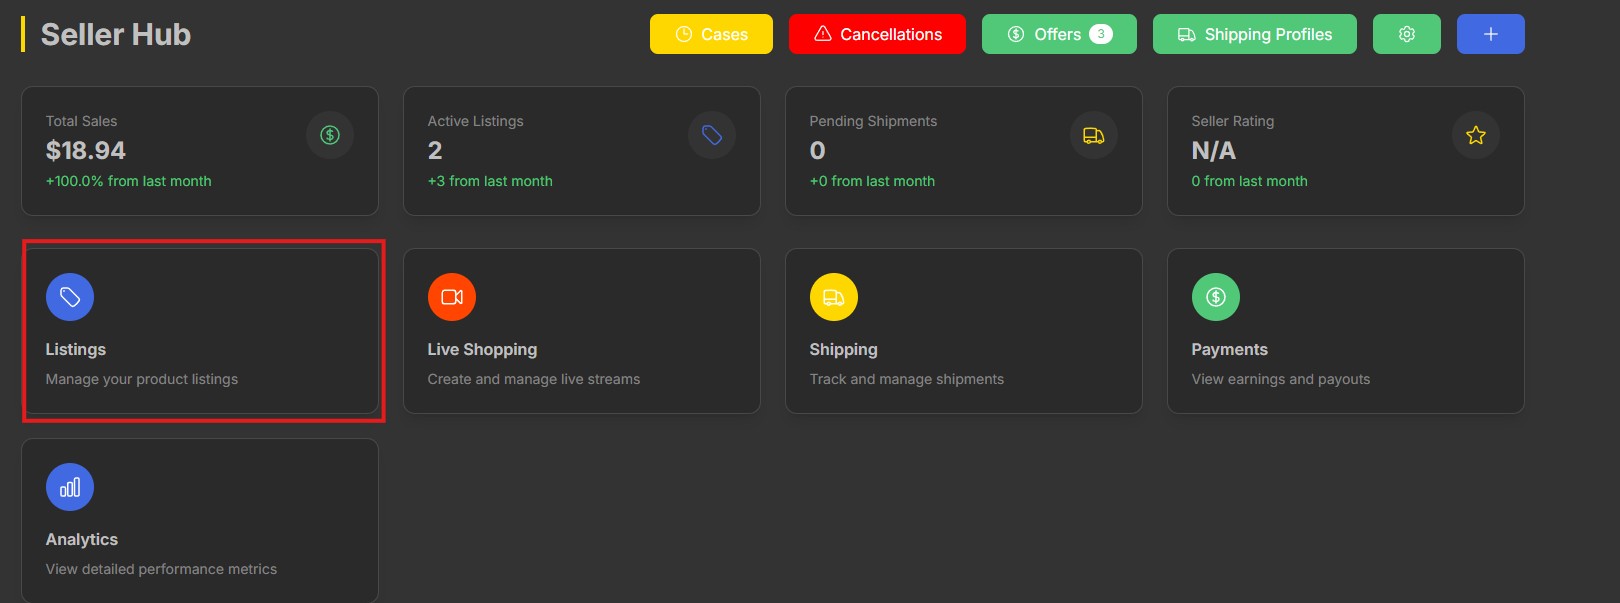Screen dimensions: 1620x603
Task: Click '+100.0% from last month' text
Action: (128, 181)
